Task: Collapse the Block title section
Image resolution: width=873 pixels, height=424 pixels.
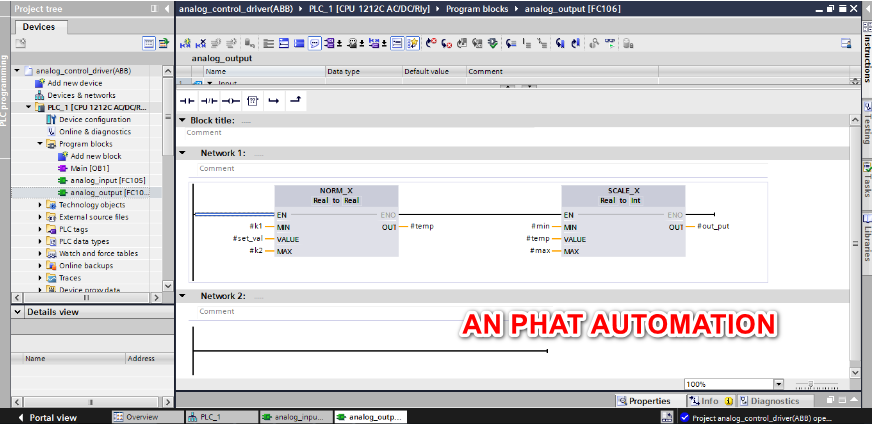Action: [182, 120]
